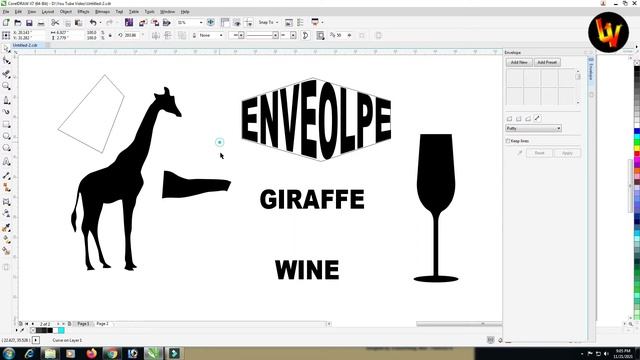This screenshot has width=640, height=360.
Task: Select the Transparency tool in the toolbox
Action: point(7,213)
